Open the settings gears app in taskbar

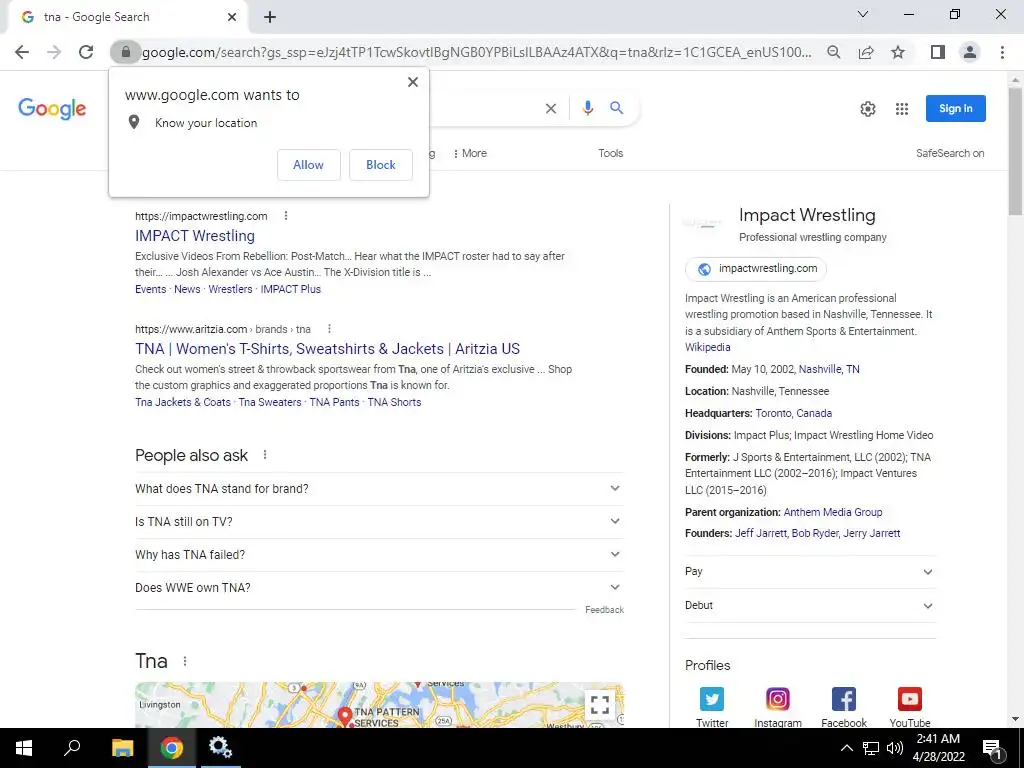tap(220, 748)
